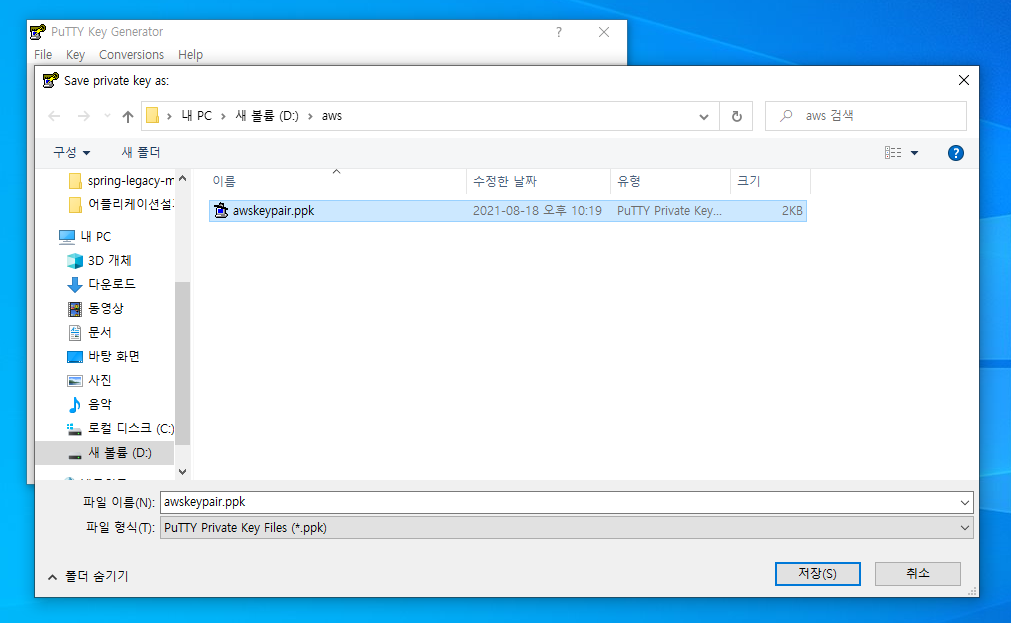Image resolution: width=1011 pixels, height=623 pixels.
Task: Click sidebar scrollbar up arrow
Action: (182, 179)
